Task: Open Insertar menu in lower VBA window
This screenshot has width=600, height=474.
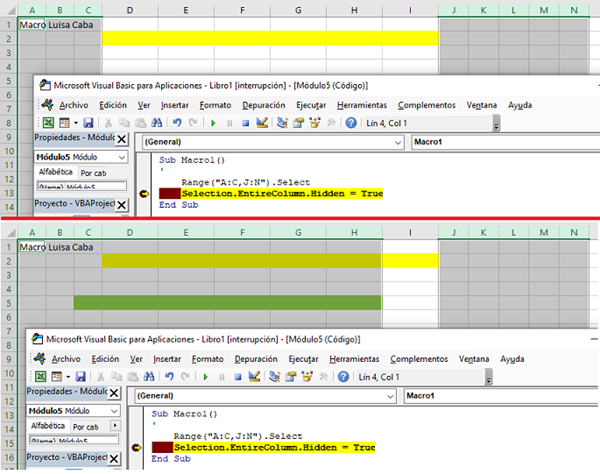Action: tap(167, 359)
